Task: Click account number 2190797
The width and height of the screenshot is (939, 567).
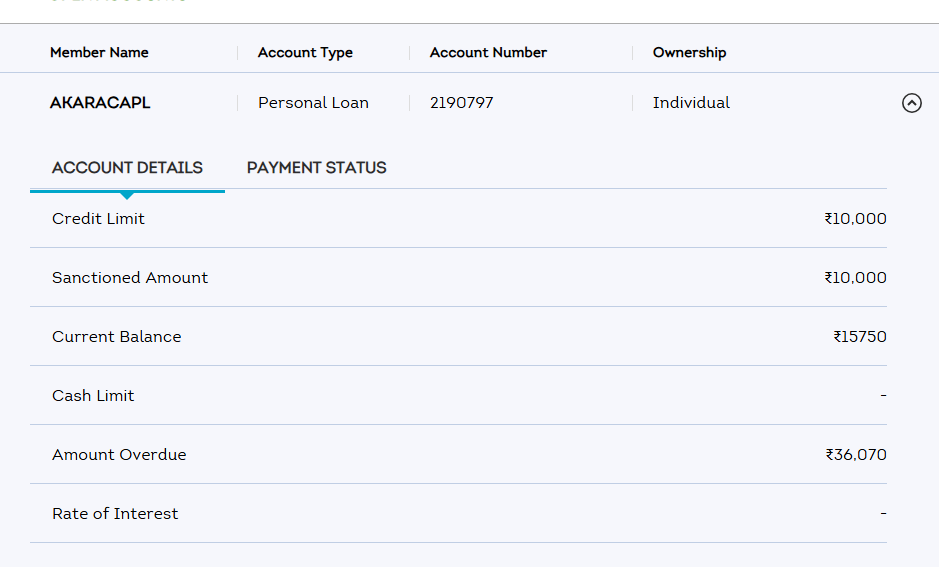Action: (461, 102)
